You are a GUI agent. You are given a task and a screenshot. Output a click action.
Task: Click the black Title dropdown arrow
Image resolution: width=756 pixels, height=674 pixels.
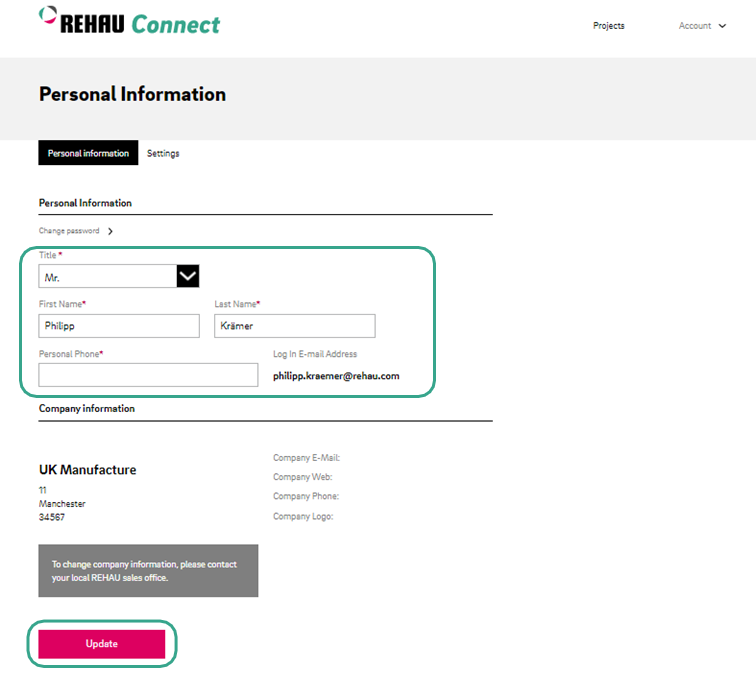coord(188,276)
